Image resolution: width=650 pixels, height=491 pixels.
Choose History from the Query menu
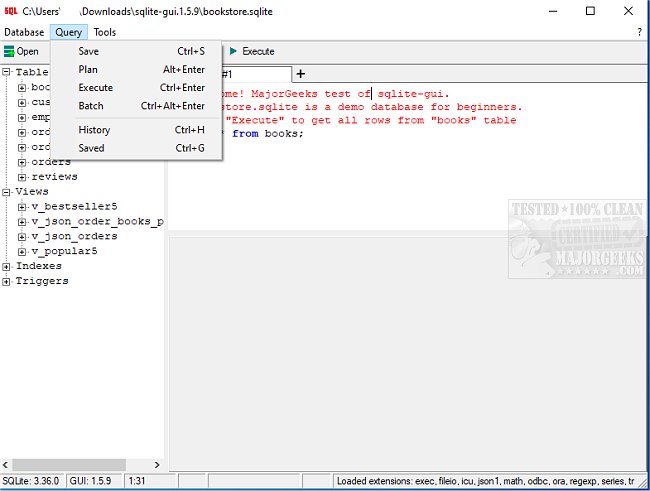(137, 130)
